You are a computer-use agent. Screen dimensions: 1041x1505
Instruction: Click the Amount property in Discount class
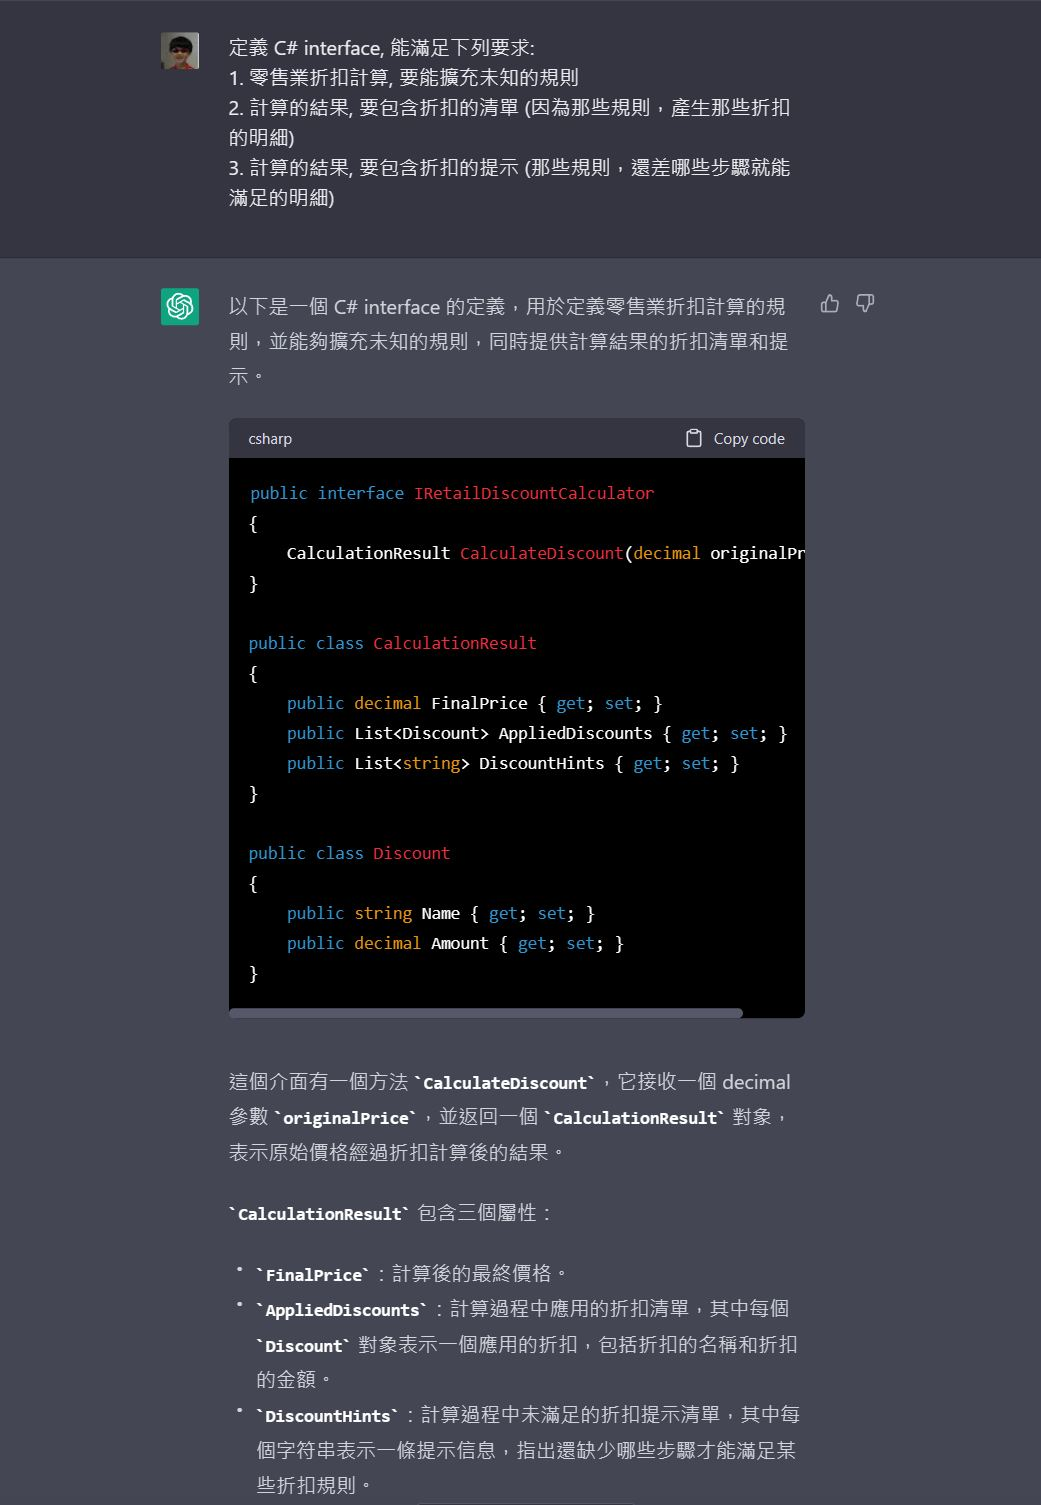(459, 943)
